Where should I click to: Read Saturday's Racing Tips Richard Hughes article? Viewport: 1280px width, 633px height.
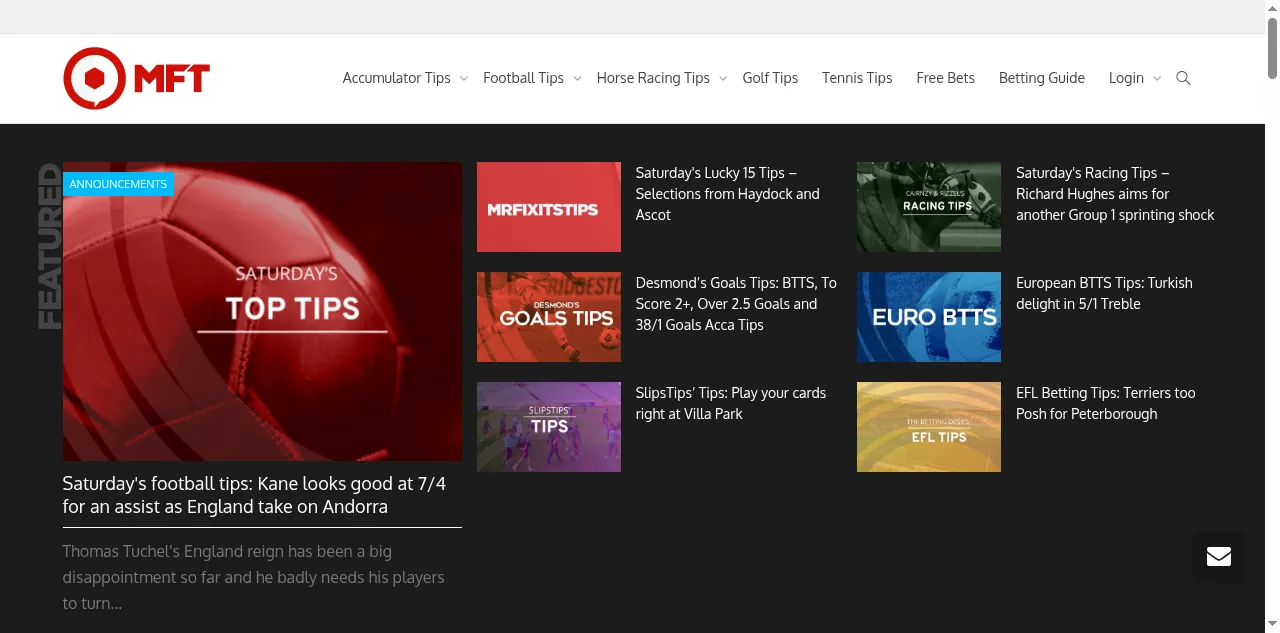point(1115,194)
